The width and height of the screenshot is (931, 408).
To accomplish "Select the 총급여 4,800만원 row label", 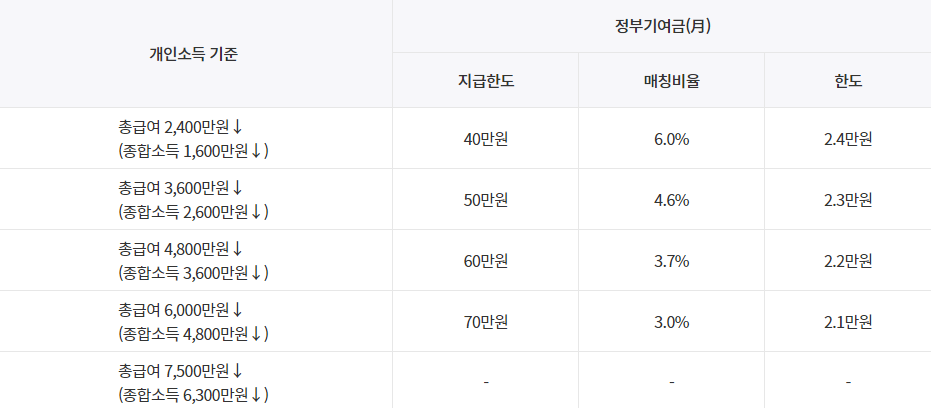I will pos(196,261).
